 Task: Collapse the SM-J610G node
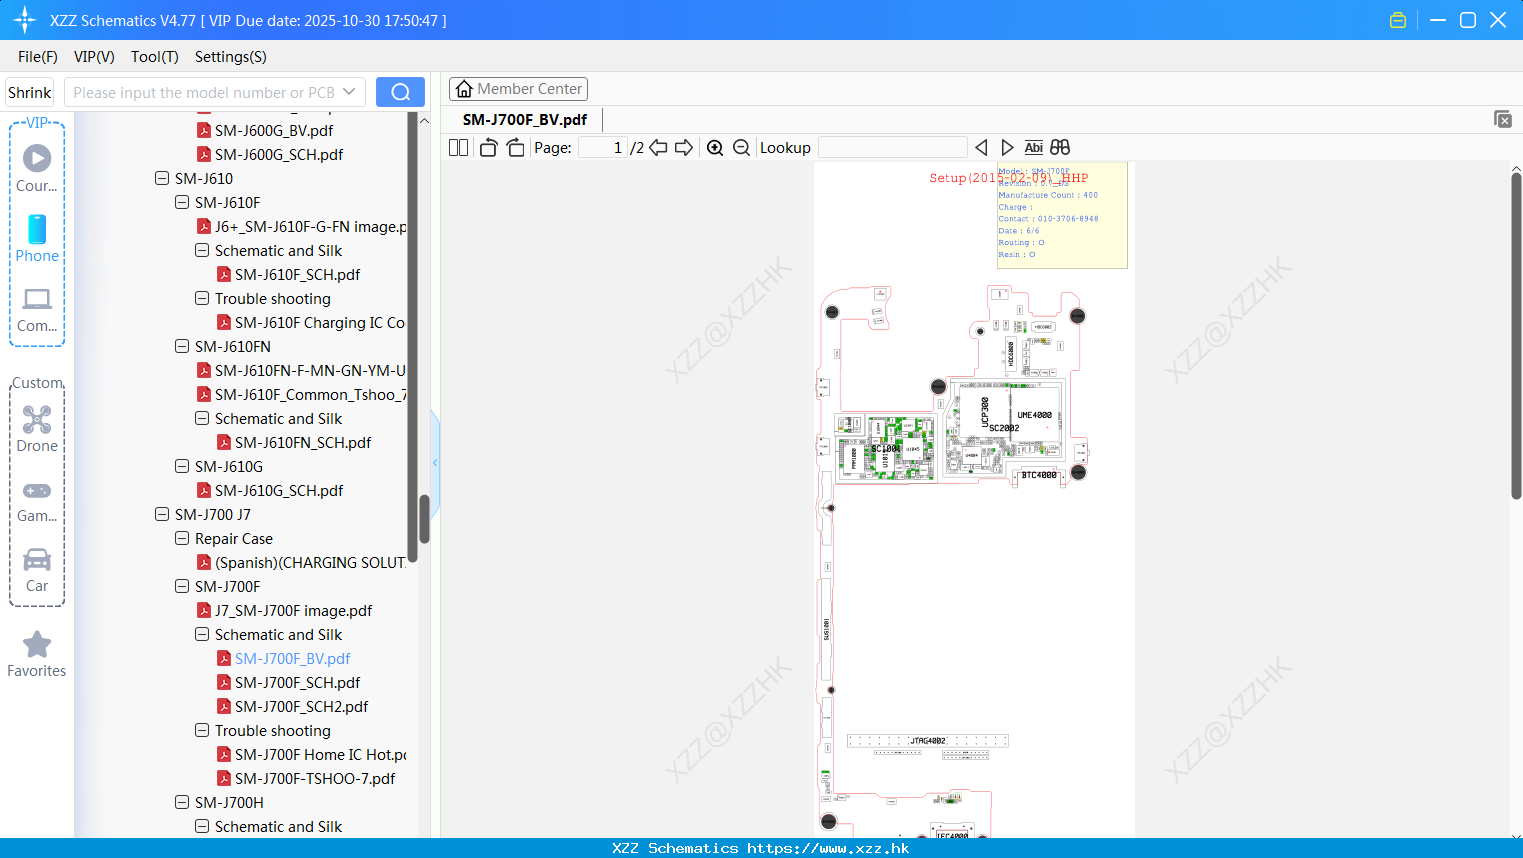[182, 466]
